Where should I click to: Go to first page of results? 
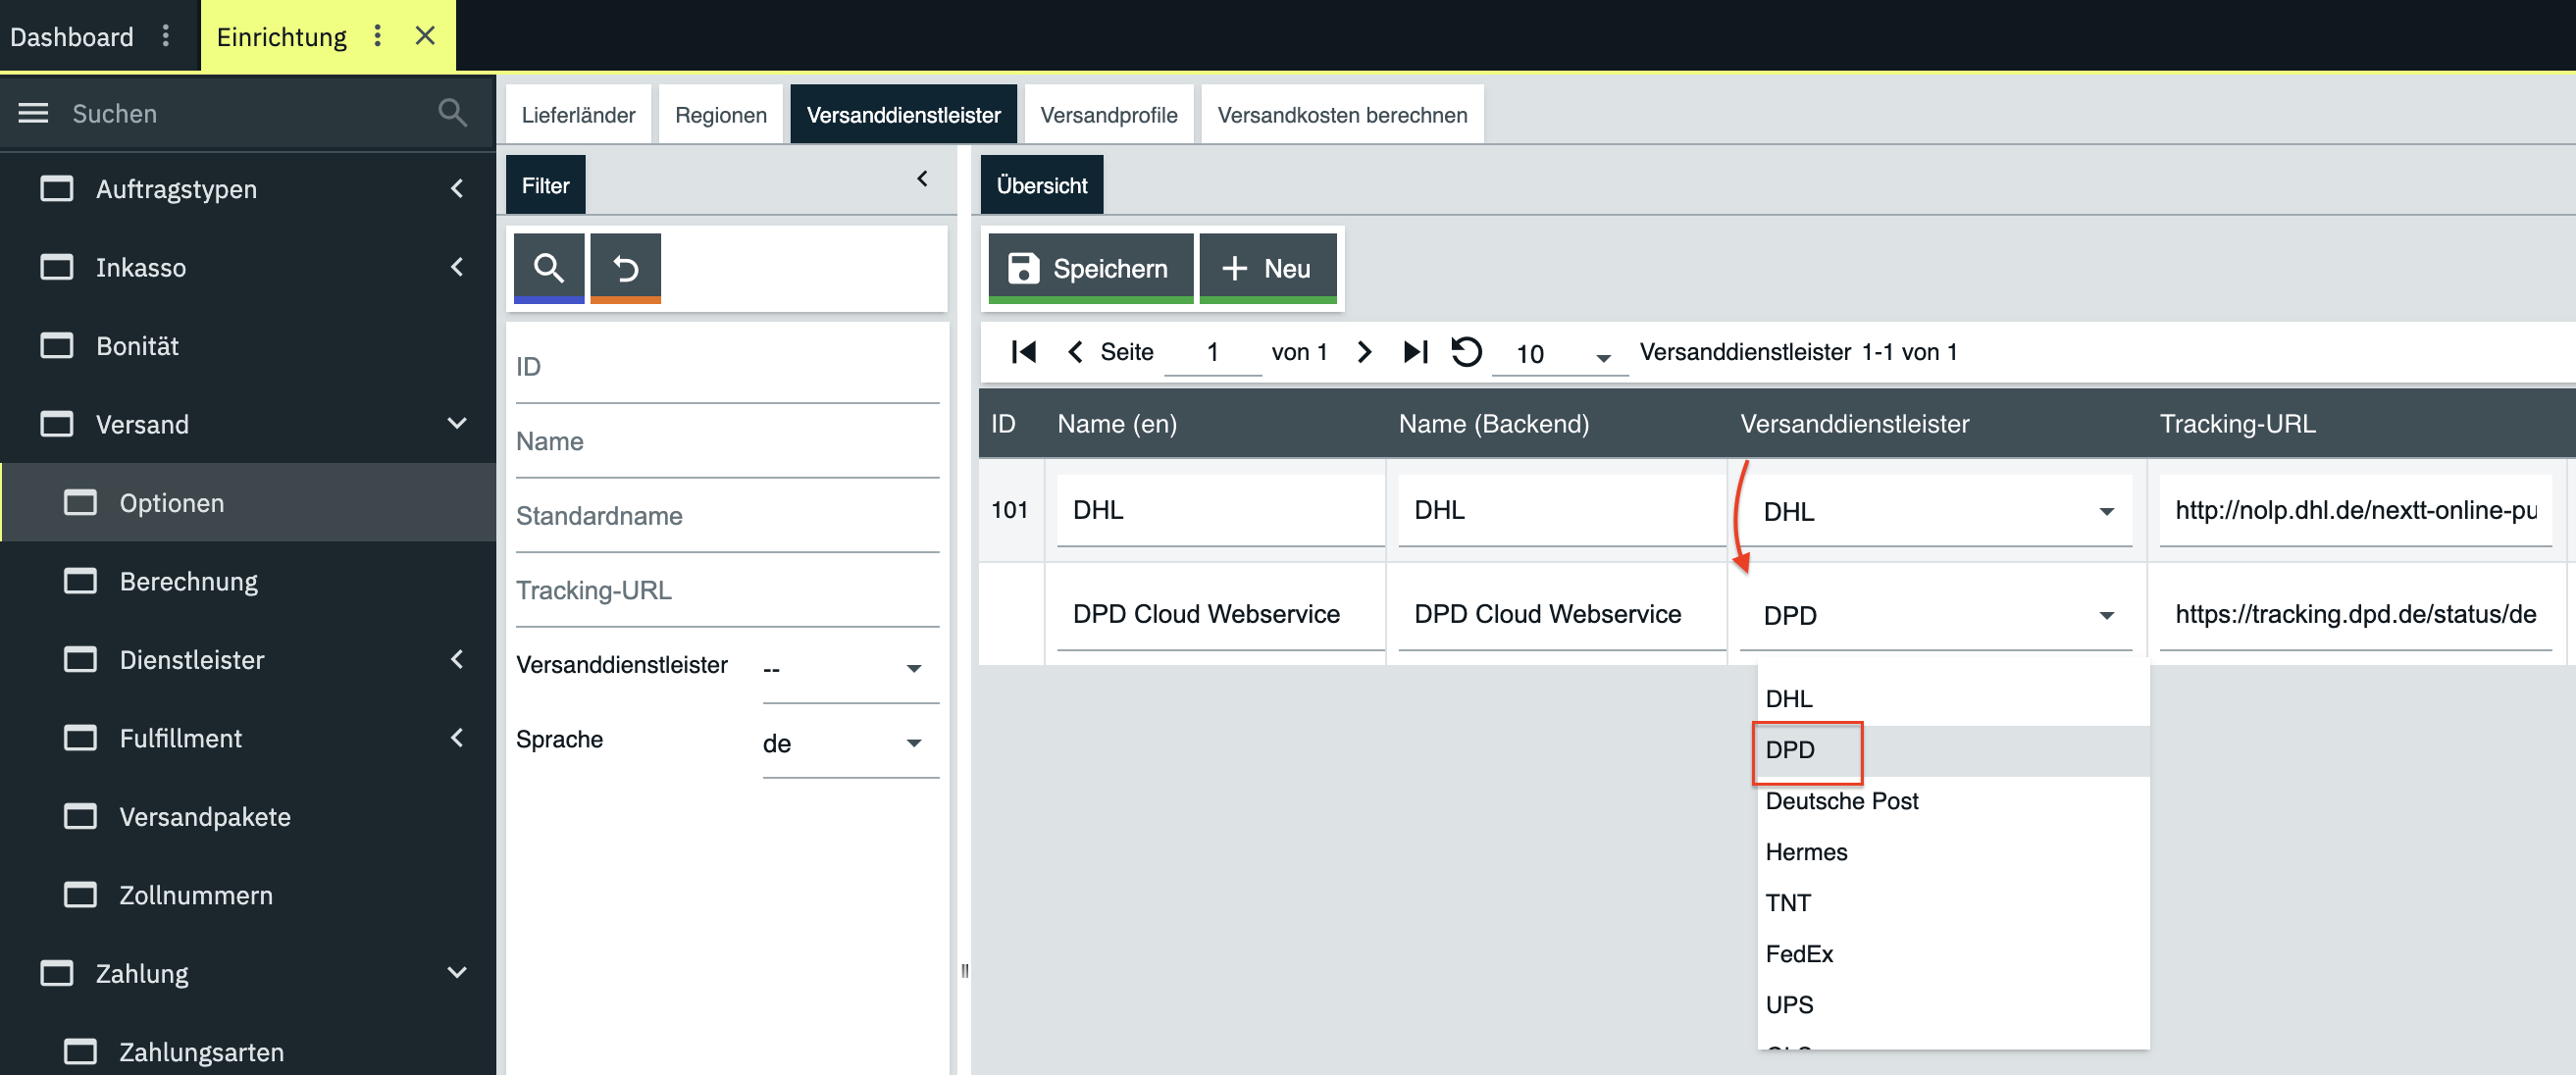[1023, 352]
